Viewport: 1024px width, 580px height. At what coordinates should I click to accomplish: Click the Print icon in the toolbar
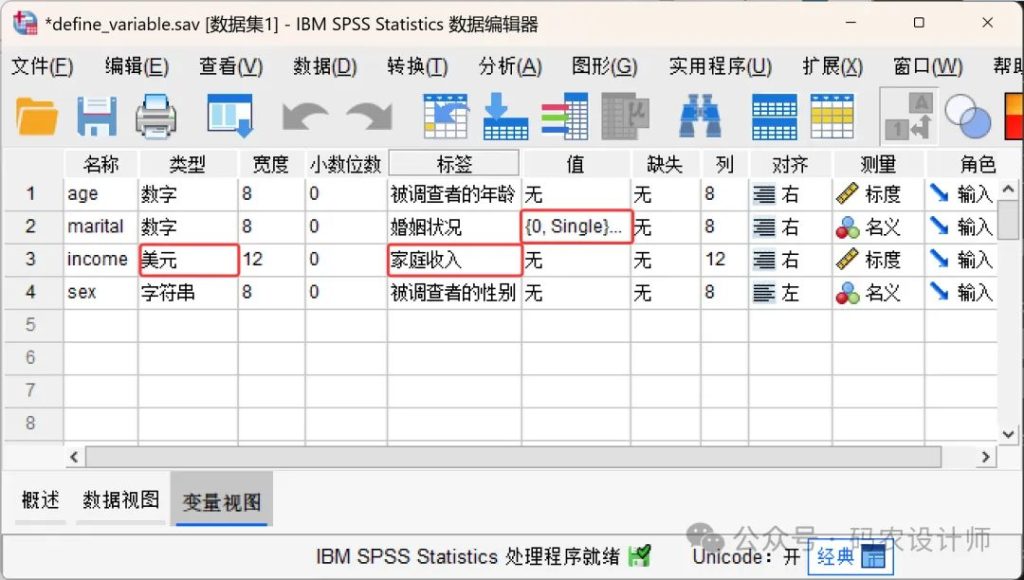tap(156, 116)
